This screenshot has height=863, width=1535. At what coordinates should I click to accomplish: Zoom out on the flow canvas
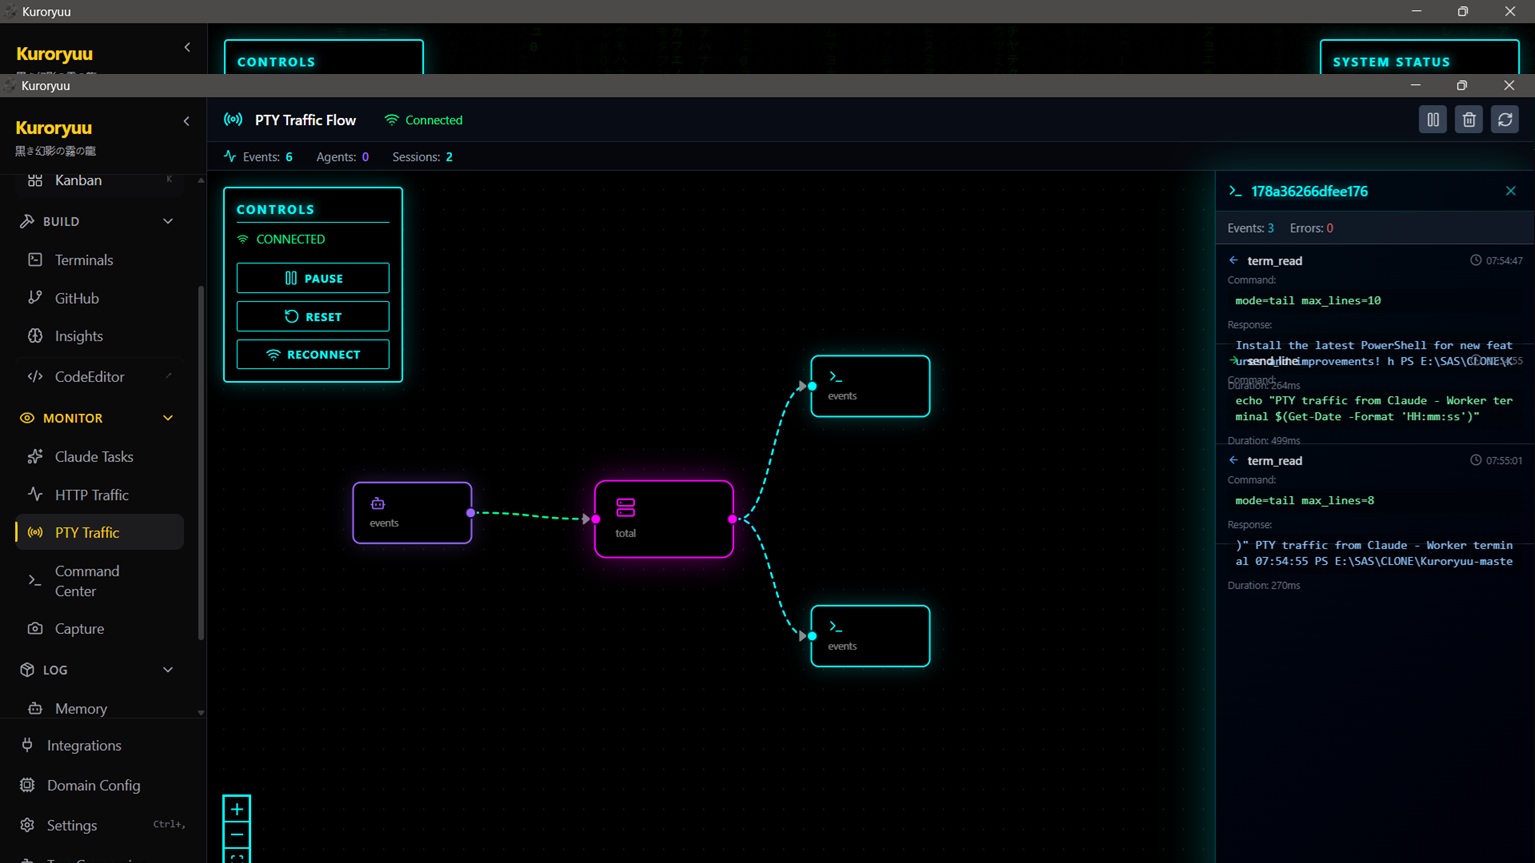(237, 834)
